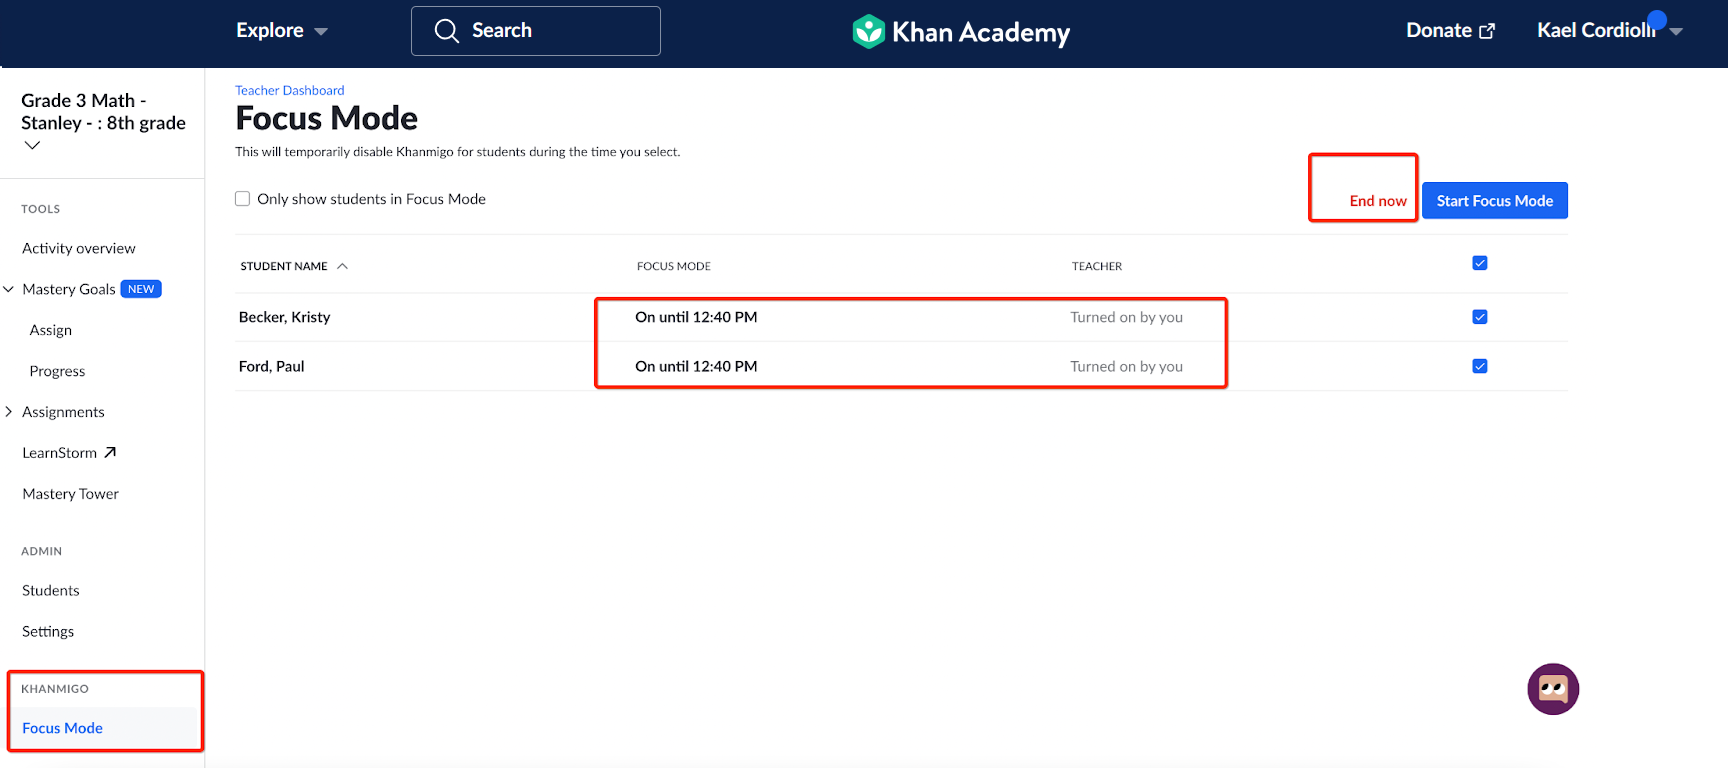Toggle Only show students in Focus Mode
Image resolution: width=1728 pixels, height=768 pixels.
pyautogui.click(x=242, y=199)
